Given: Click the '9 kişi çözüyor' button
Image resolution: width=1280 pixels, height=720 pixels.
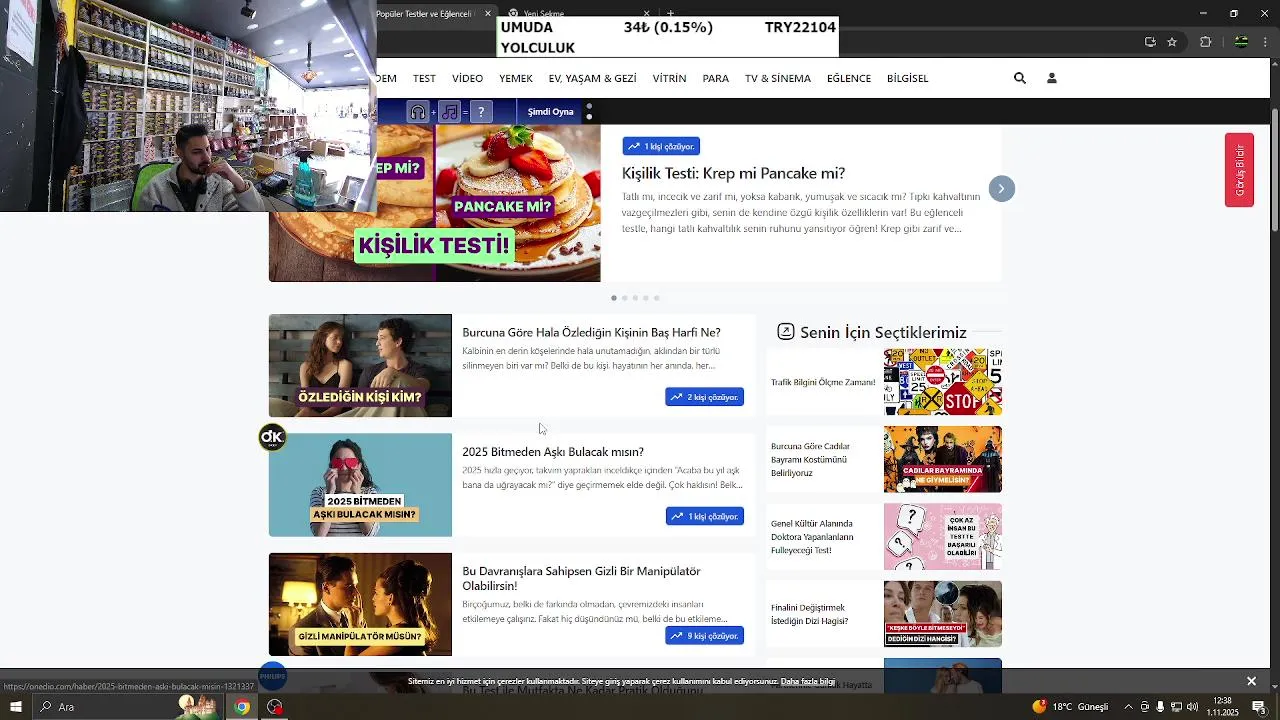Looking at the screenshot, I should pos(704,636).
